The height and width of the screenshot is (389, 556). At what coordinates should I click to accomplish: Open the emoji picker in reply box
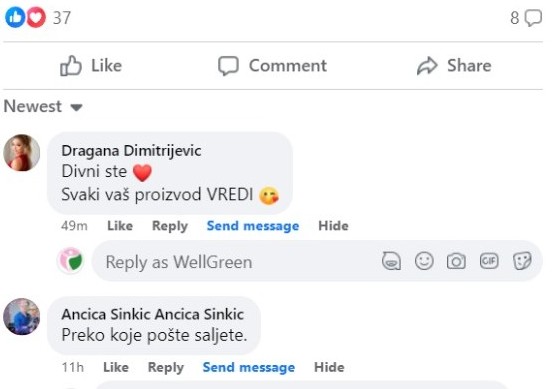pos(424,261)
